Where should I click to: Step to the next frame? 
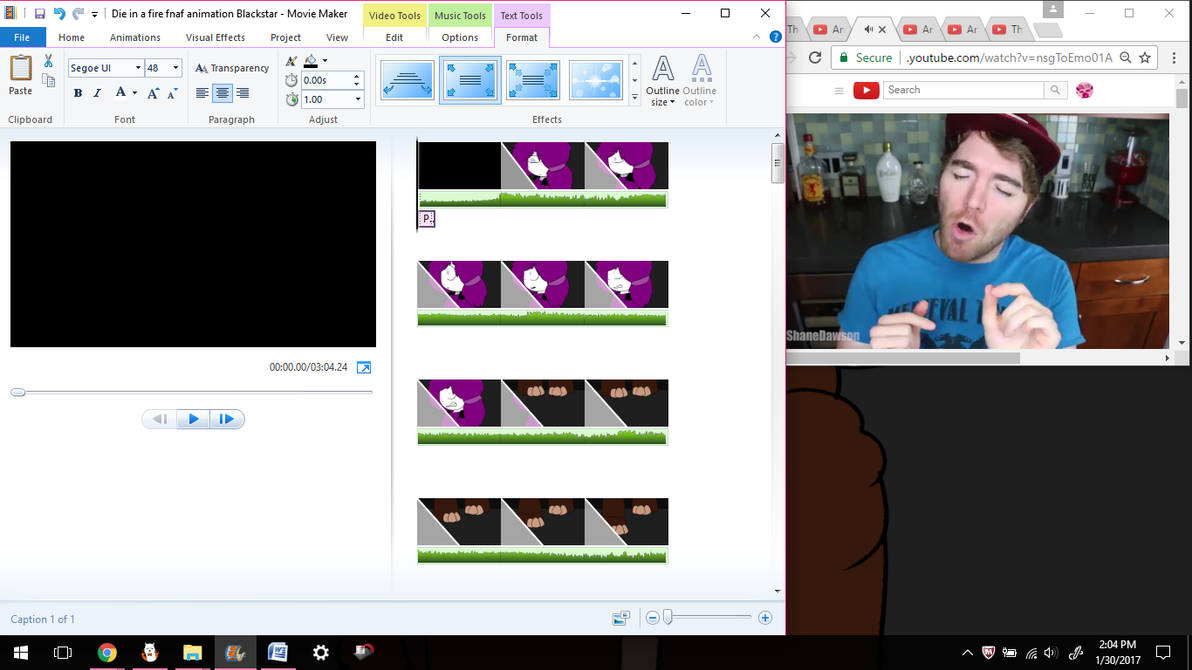pyautogui.click(x=227, y=419)
